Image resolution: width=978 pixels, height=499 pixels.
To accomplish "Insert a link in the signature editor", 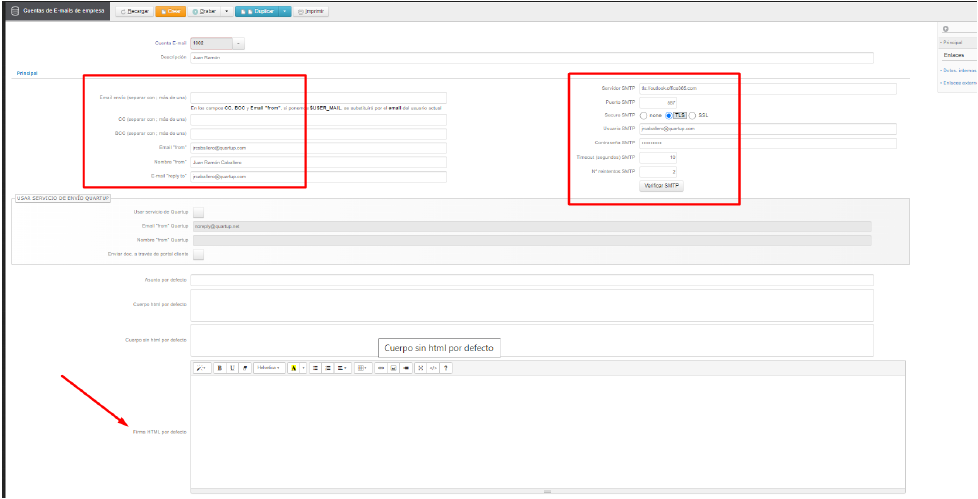I will 381,368.
